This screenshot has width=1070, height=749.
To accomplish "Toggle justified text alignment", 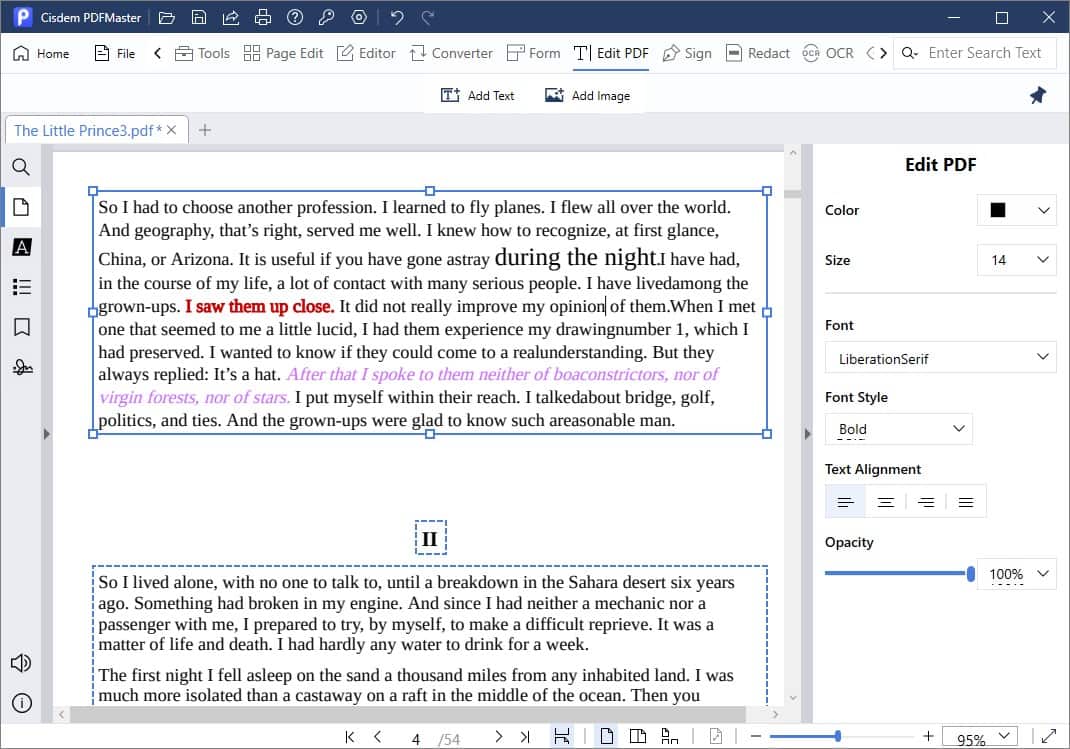I will coord(965,501).
